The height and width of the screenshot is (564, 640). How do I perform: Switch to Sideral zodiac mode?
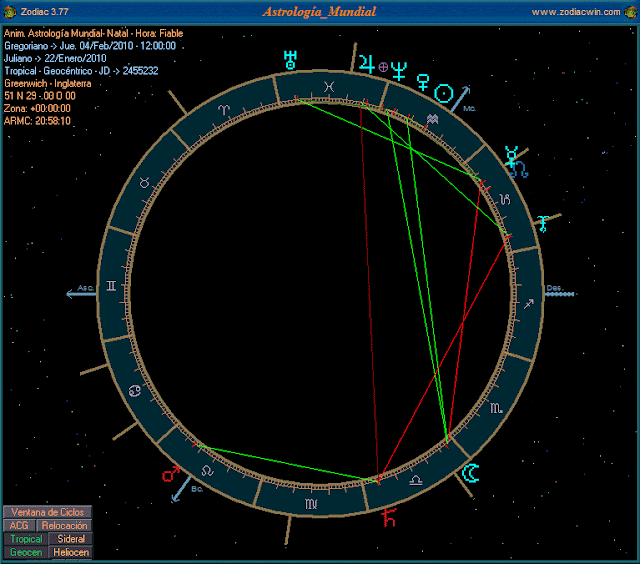pos(71,539)
